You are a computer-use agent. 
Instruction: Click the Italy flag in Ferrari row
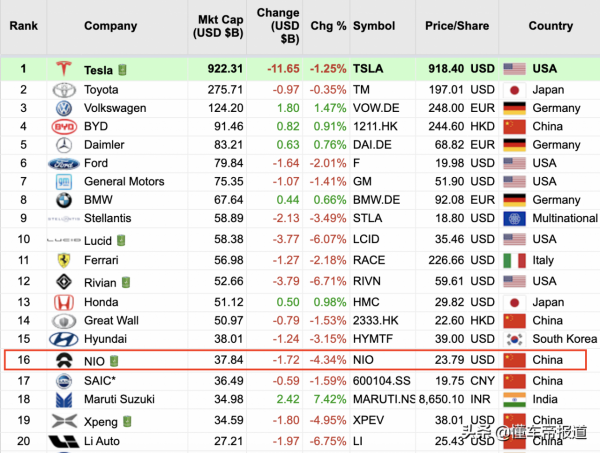tap(515, 259)
